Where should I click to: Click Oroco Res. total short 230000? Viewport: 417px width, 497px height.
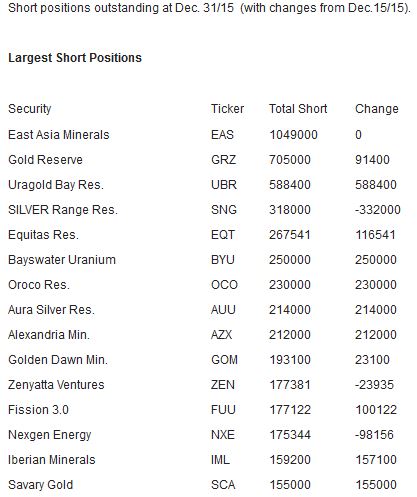290,285
